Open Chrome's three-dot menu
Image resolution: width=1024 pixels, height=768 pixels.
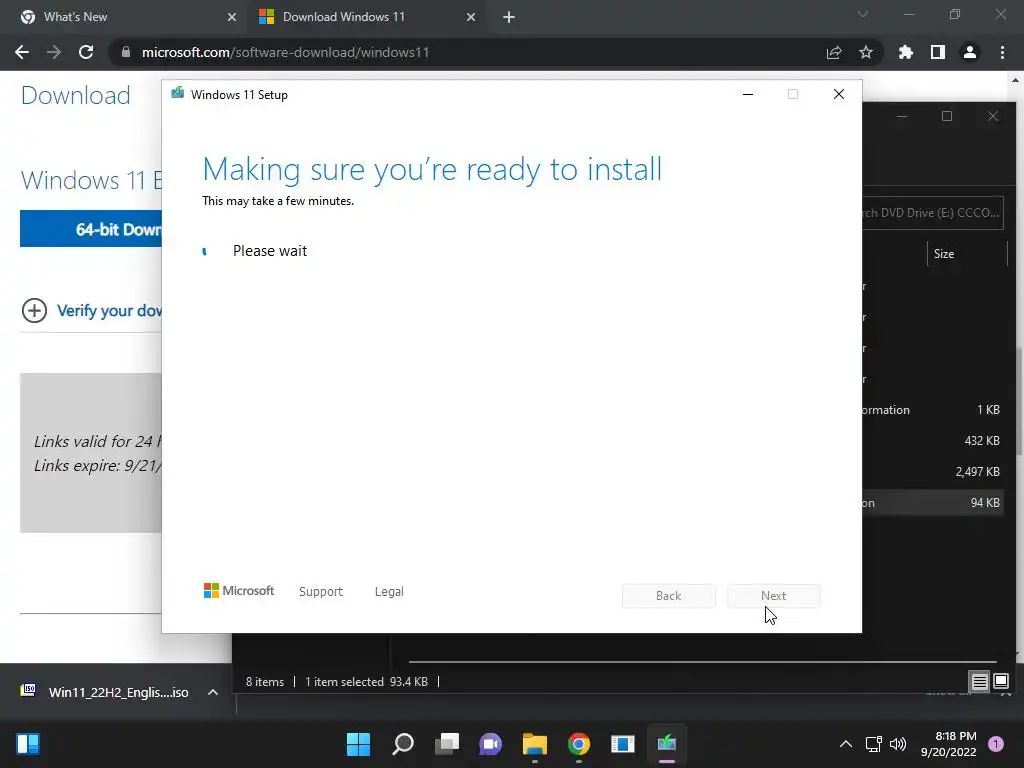pos(1002,52)
